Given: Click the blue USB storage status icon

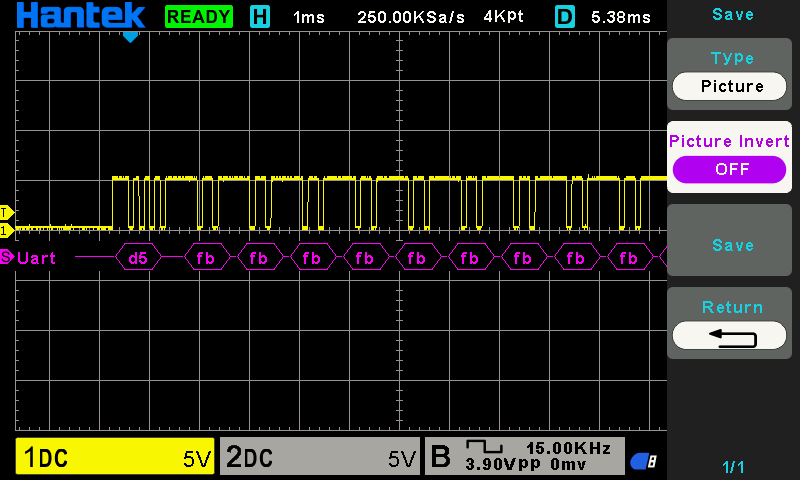Looking at the screenshot, I should point(643,461).
